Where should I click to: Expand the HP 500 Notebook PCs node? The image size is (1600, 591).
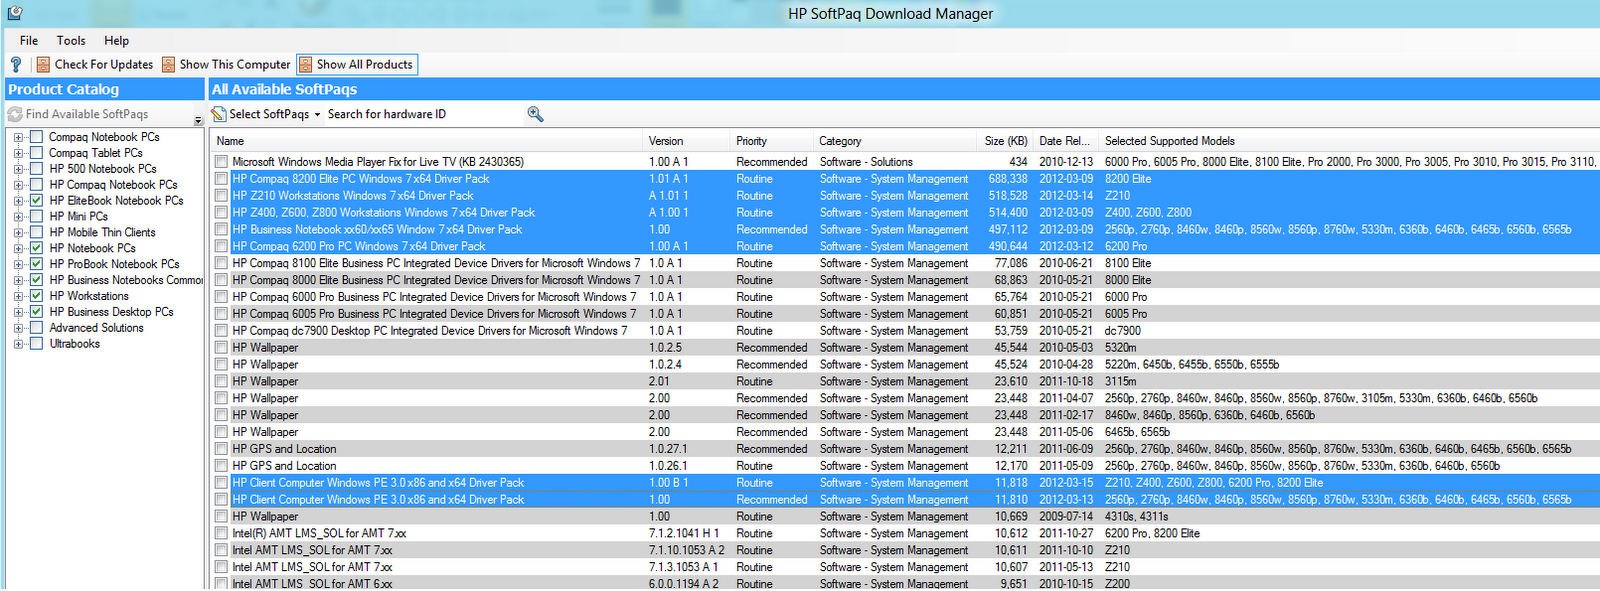18,169
